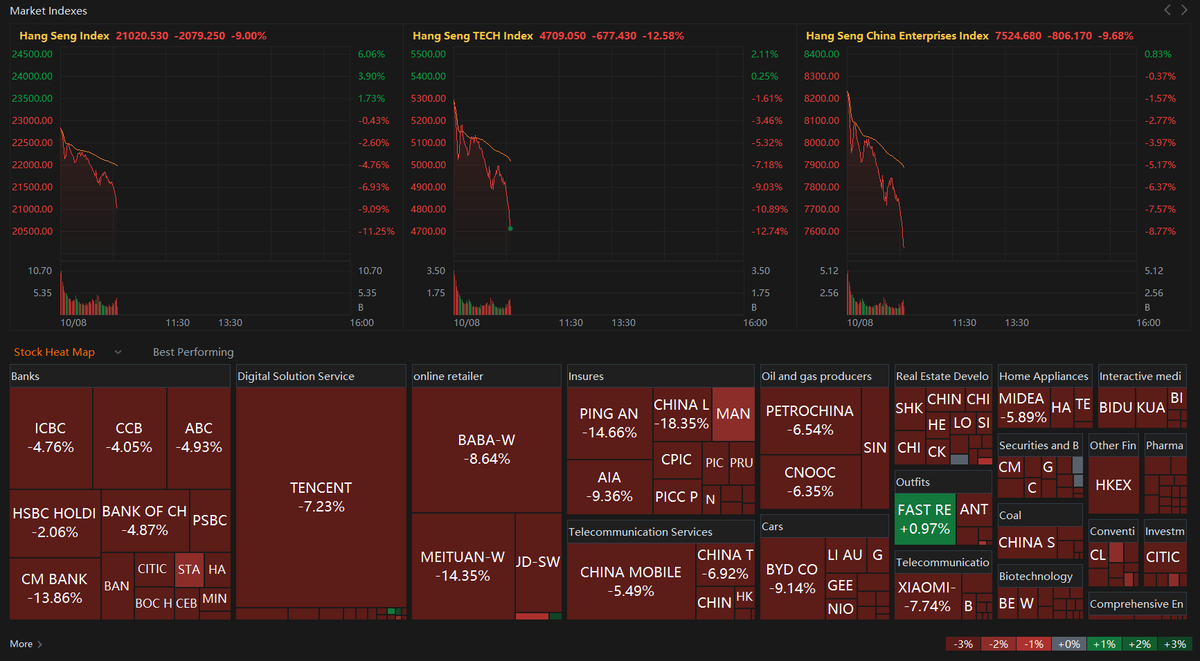Select the LI AU car tile
This screenshot has width=1200, height=661.
pos(845,554)
